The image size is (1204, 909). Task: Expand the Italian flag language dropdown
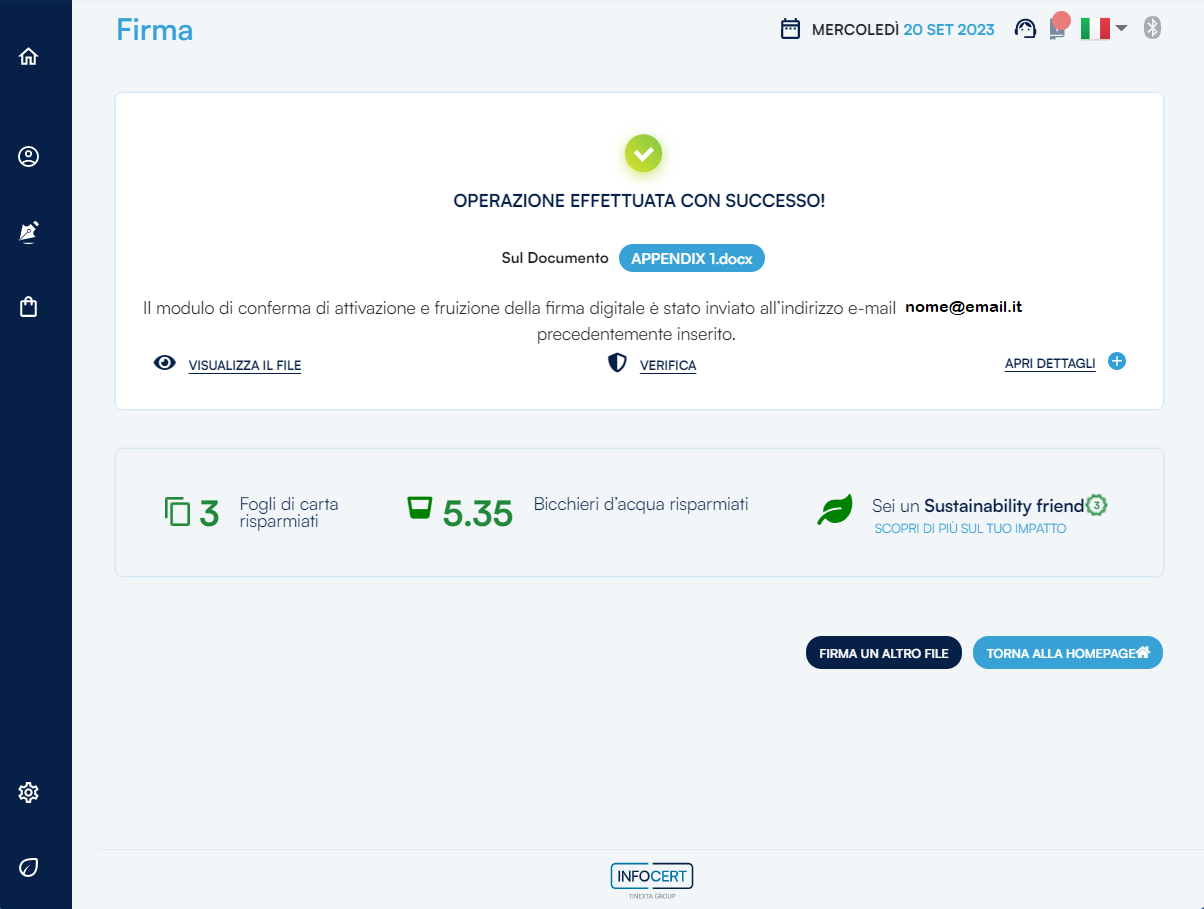pos(1104,29)
